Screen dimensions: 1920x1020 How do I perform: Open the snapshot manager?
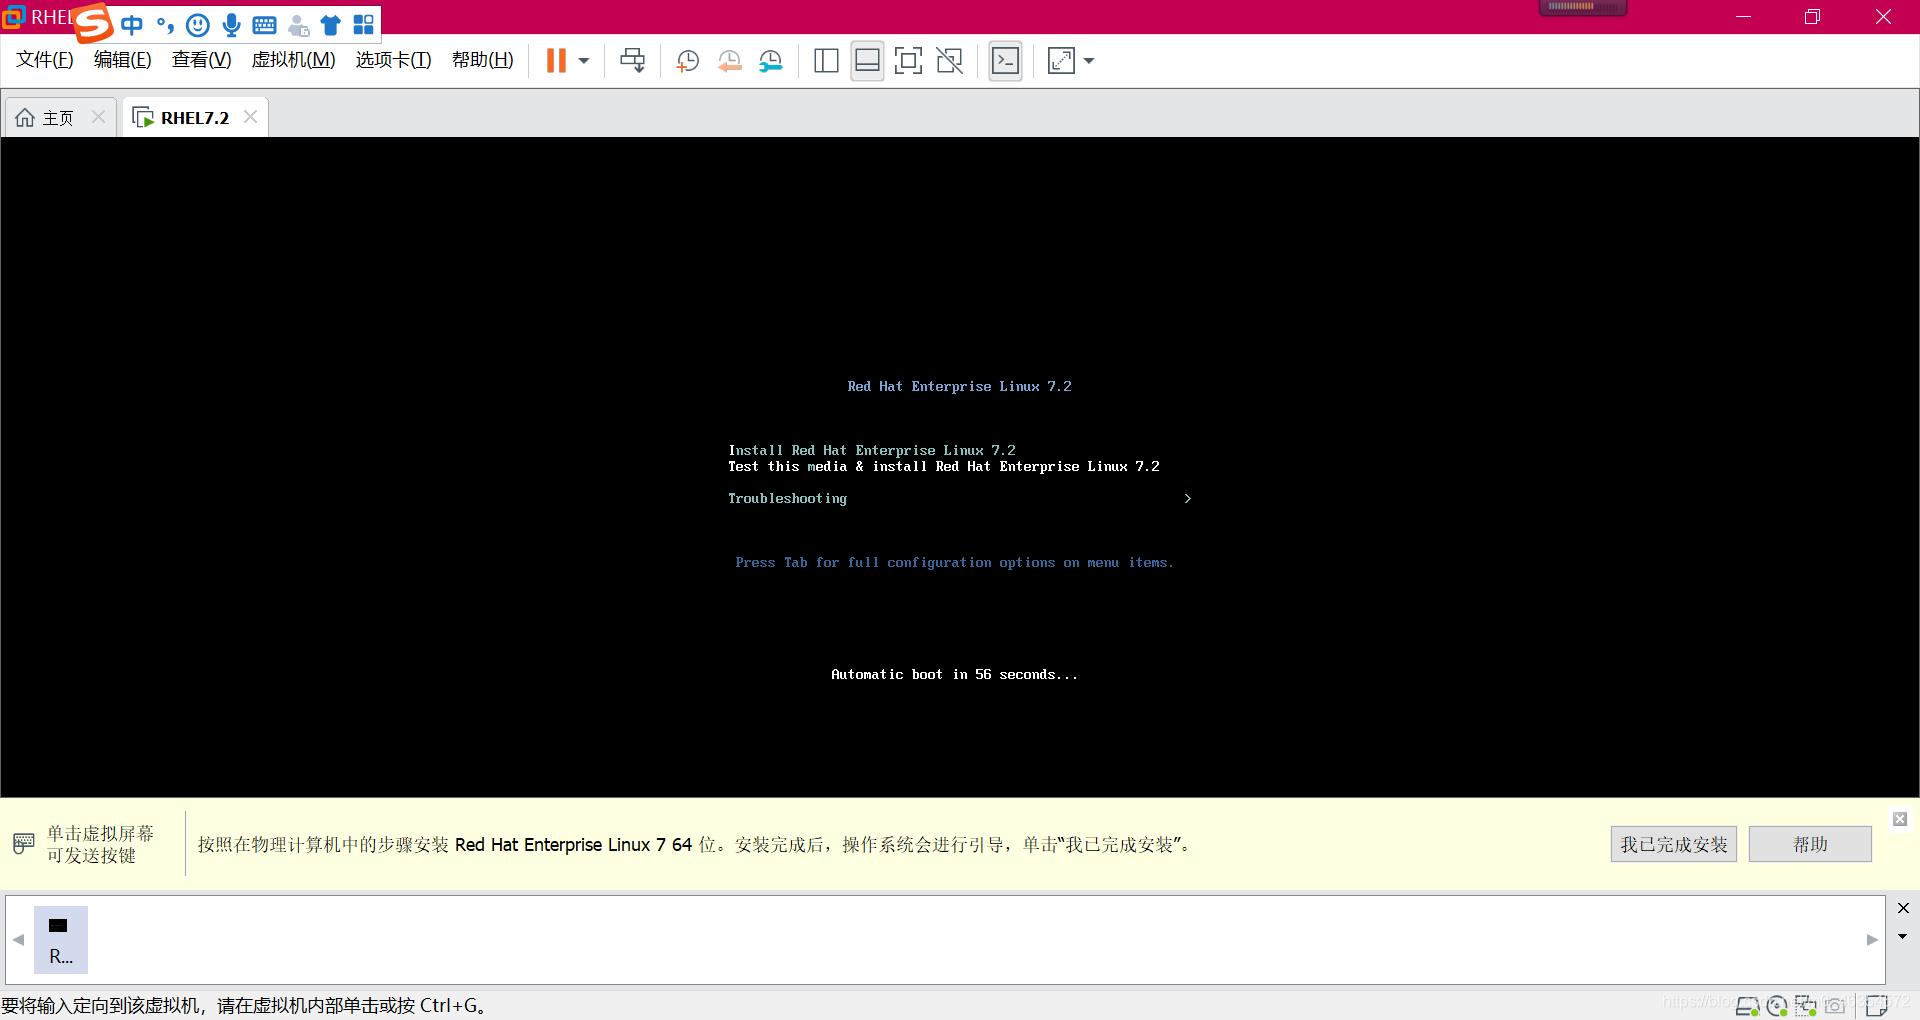[x=771, y=61]
